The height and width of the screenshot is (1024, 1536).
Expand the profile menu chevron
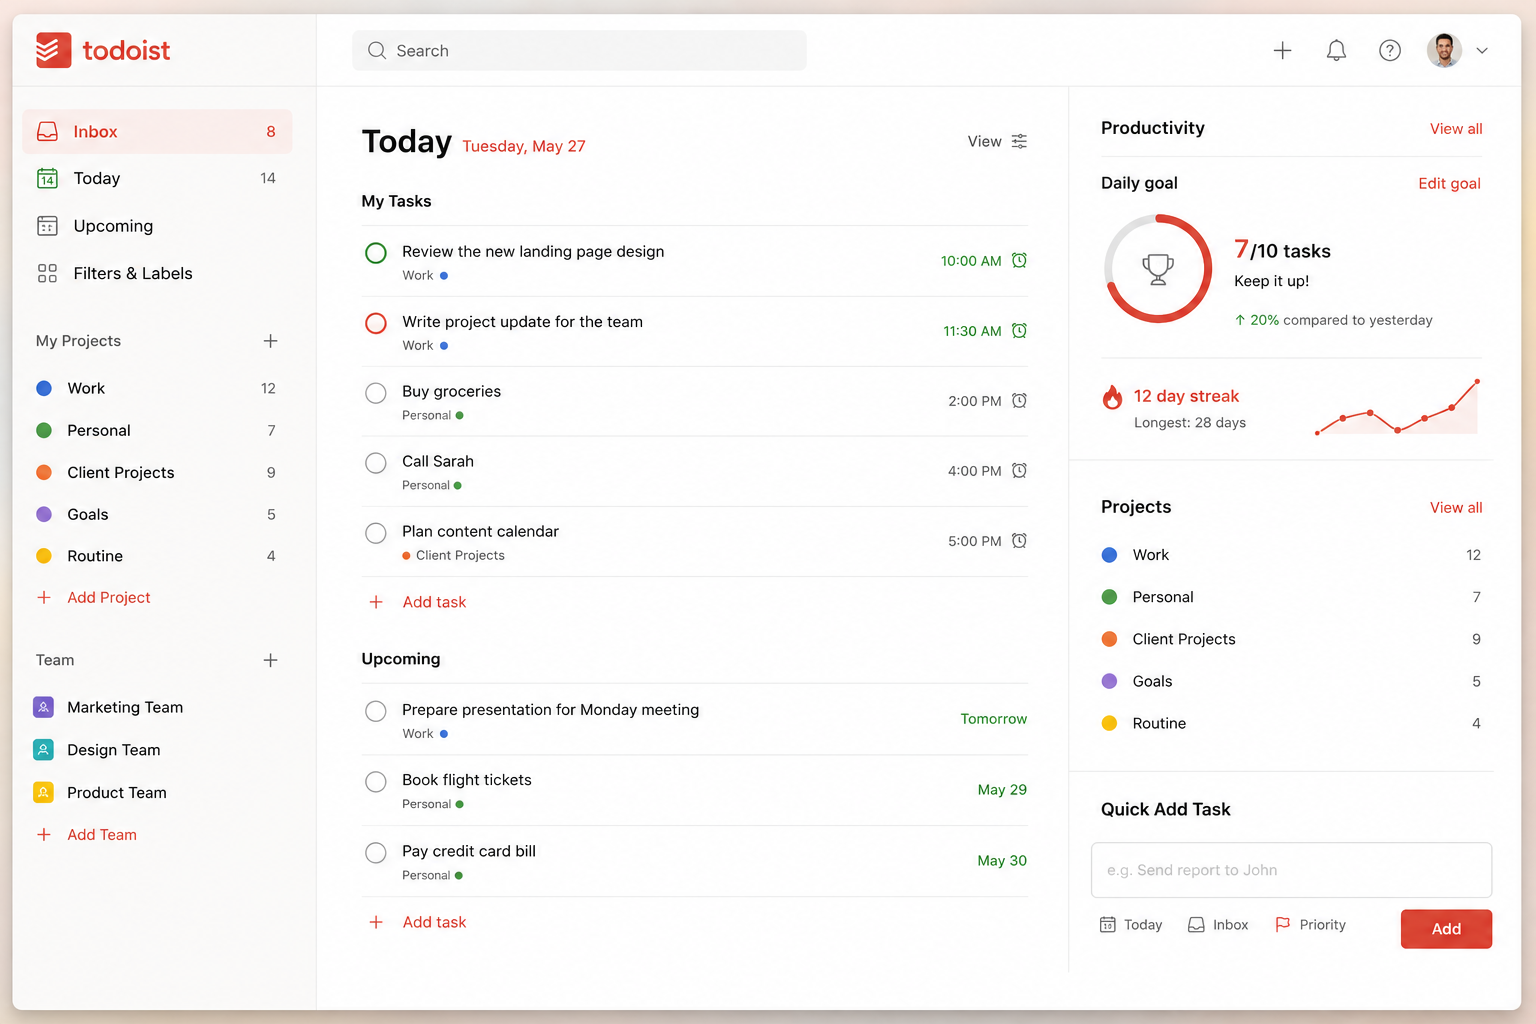(x=1482, y=51)
